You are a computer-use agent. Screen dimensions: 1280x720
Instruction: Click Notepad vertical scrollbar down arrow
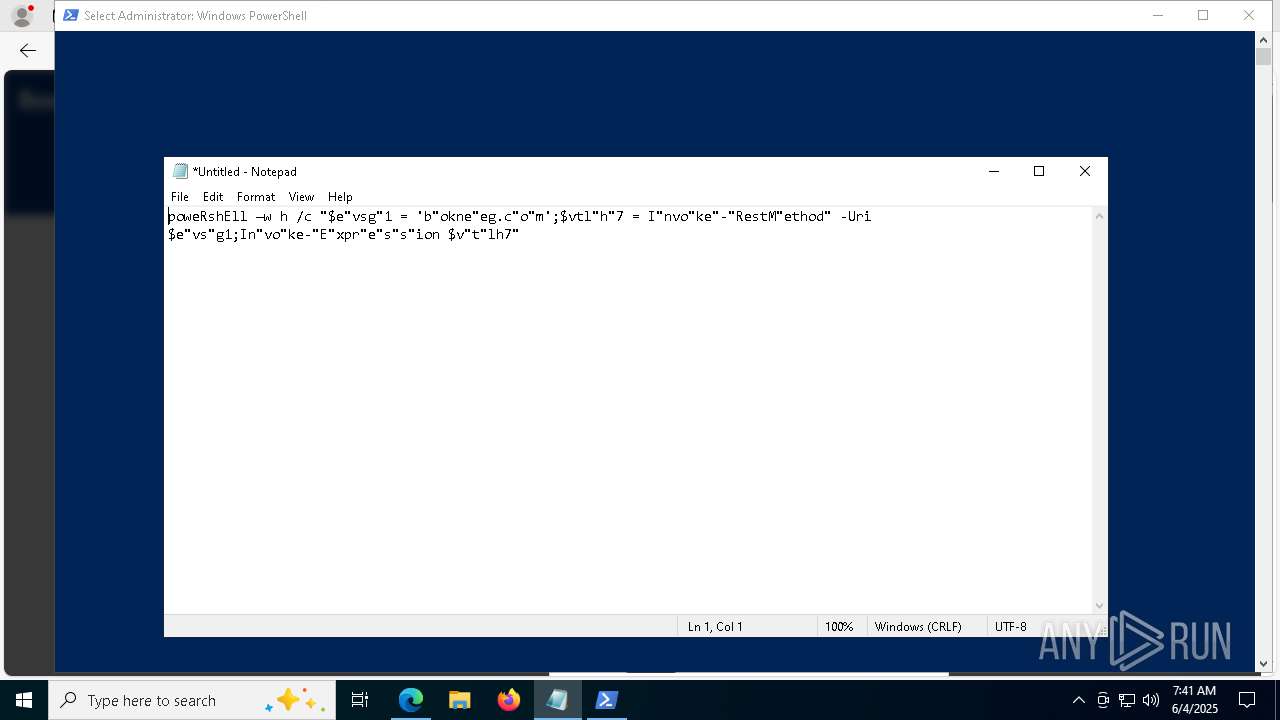coord(1100,605)
